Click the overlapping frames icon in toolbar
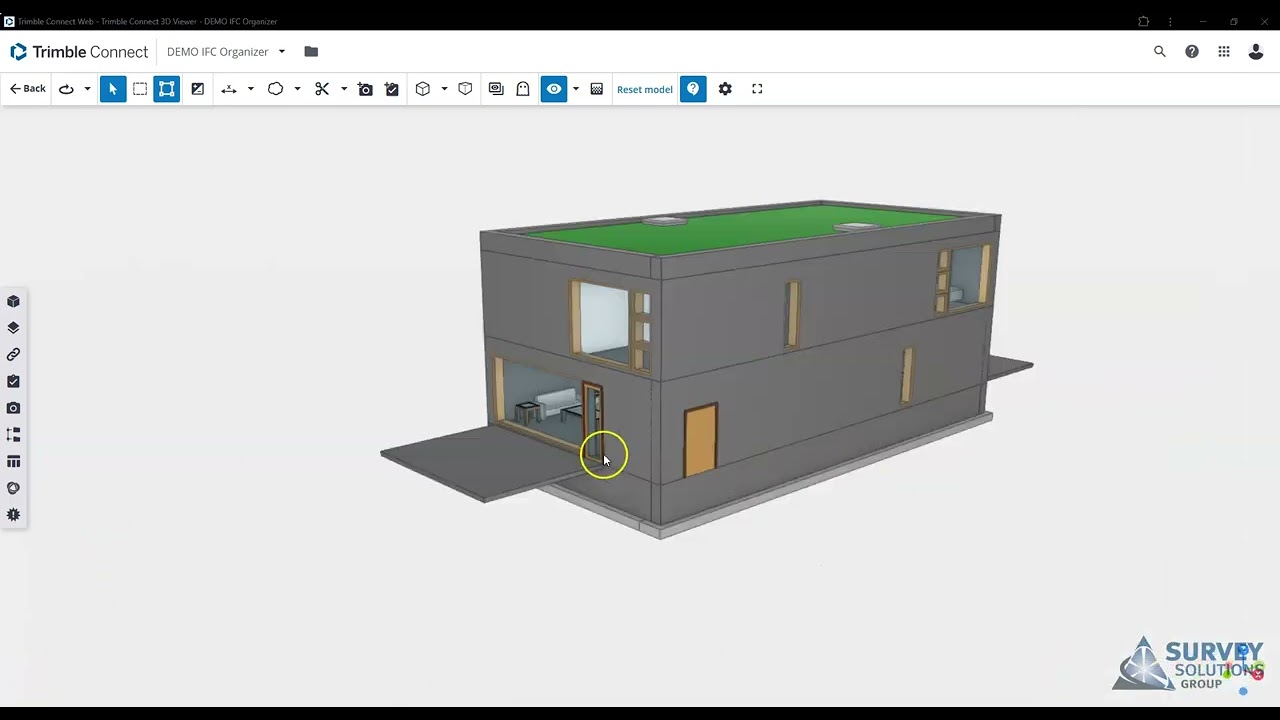The width and height of the screenshot is (1280, 720). coord(496,89)
